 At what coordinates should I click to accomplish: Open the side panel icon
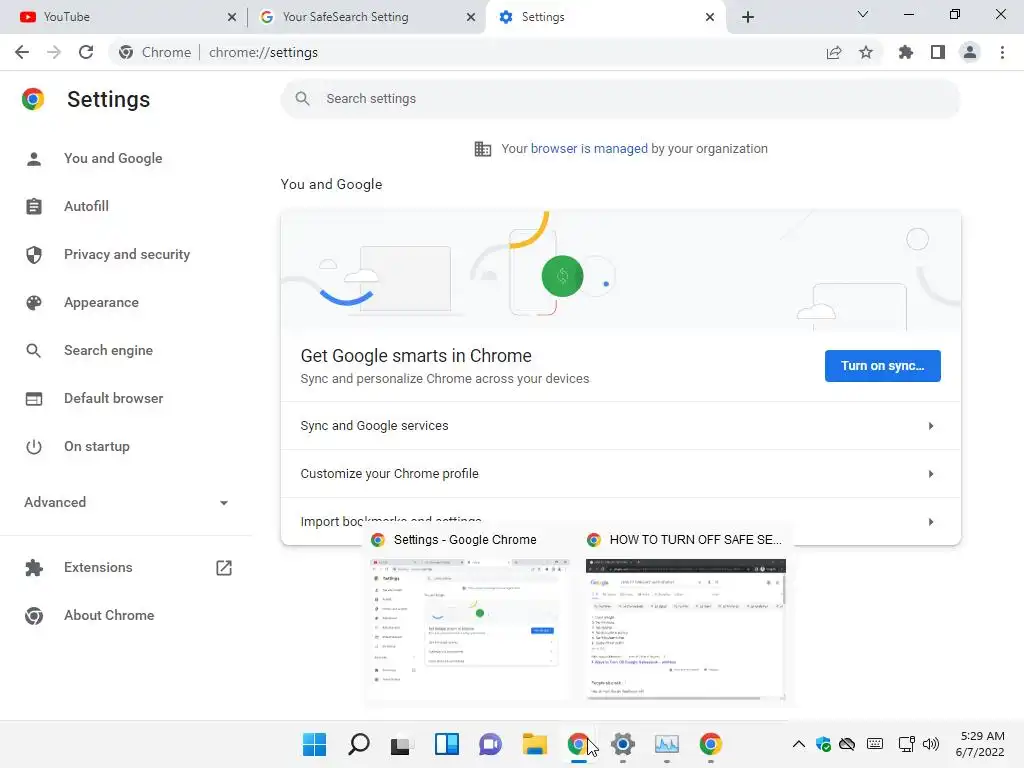click(938, 52)
